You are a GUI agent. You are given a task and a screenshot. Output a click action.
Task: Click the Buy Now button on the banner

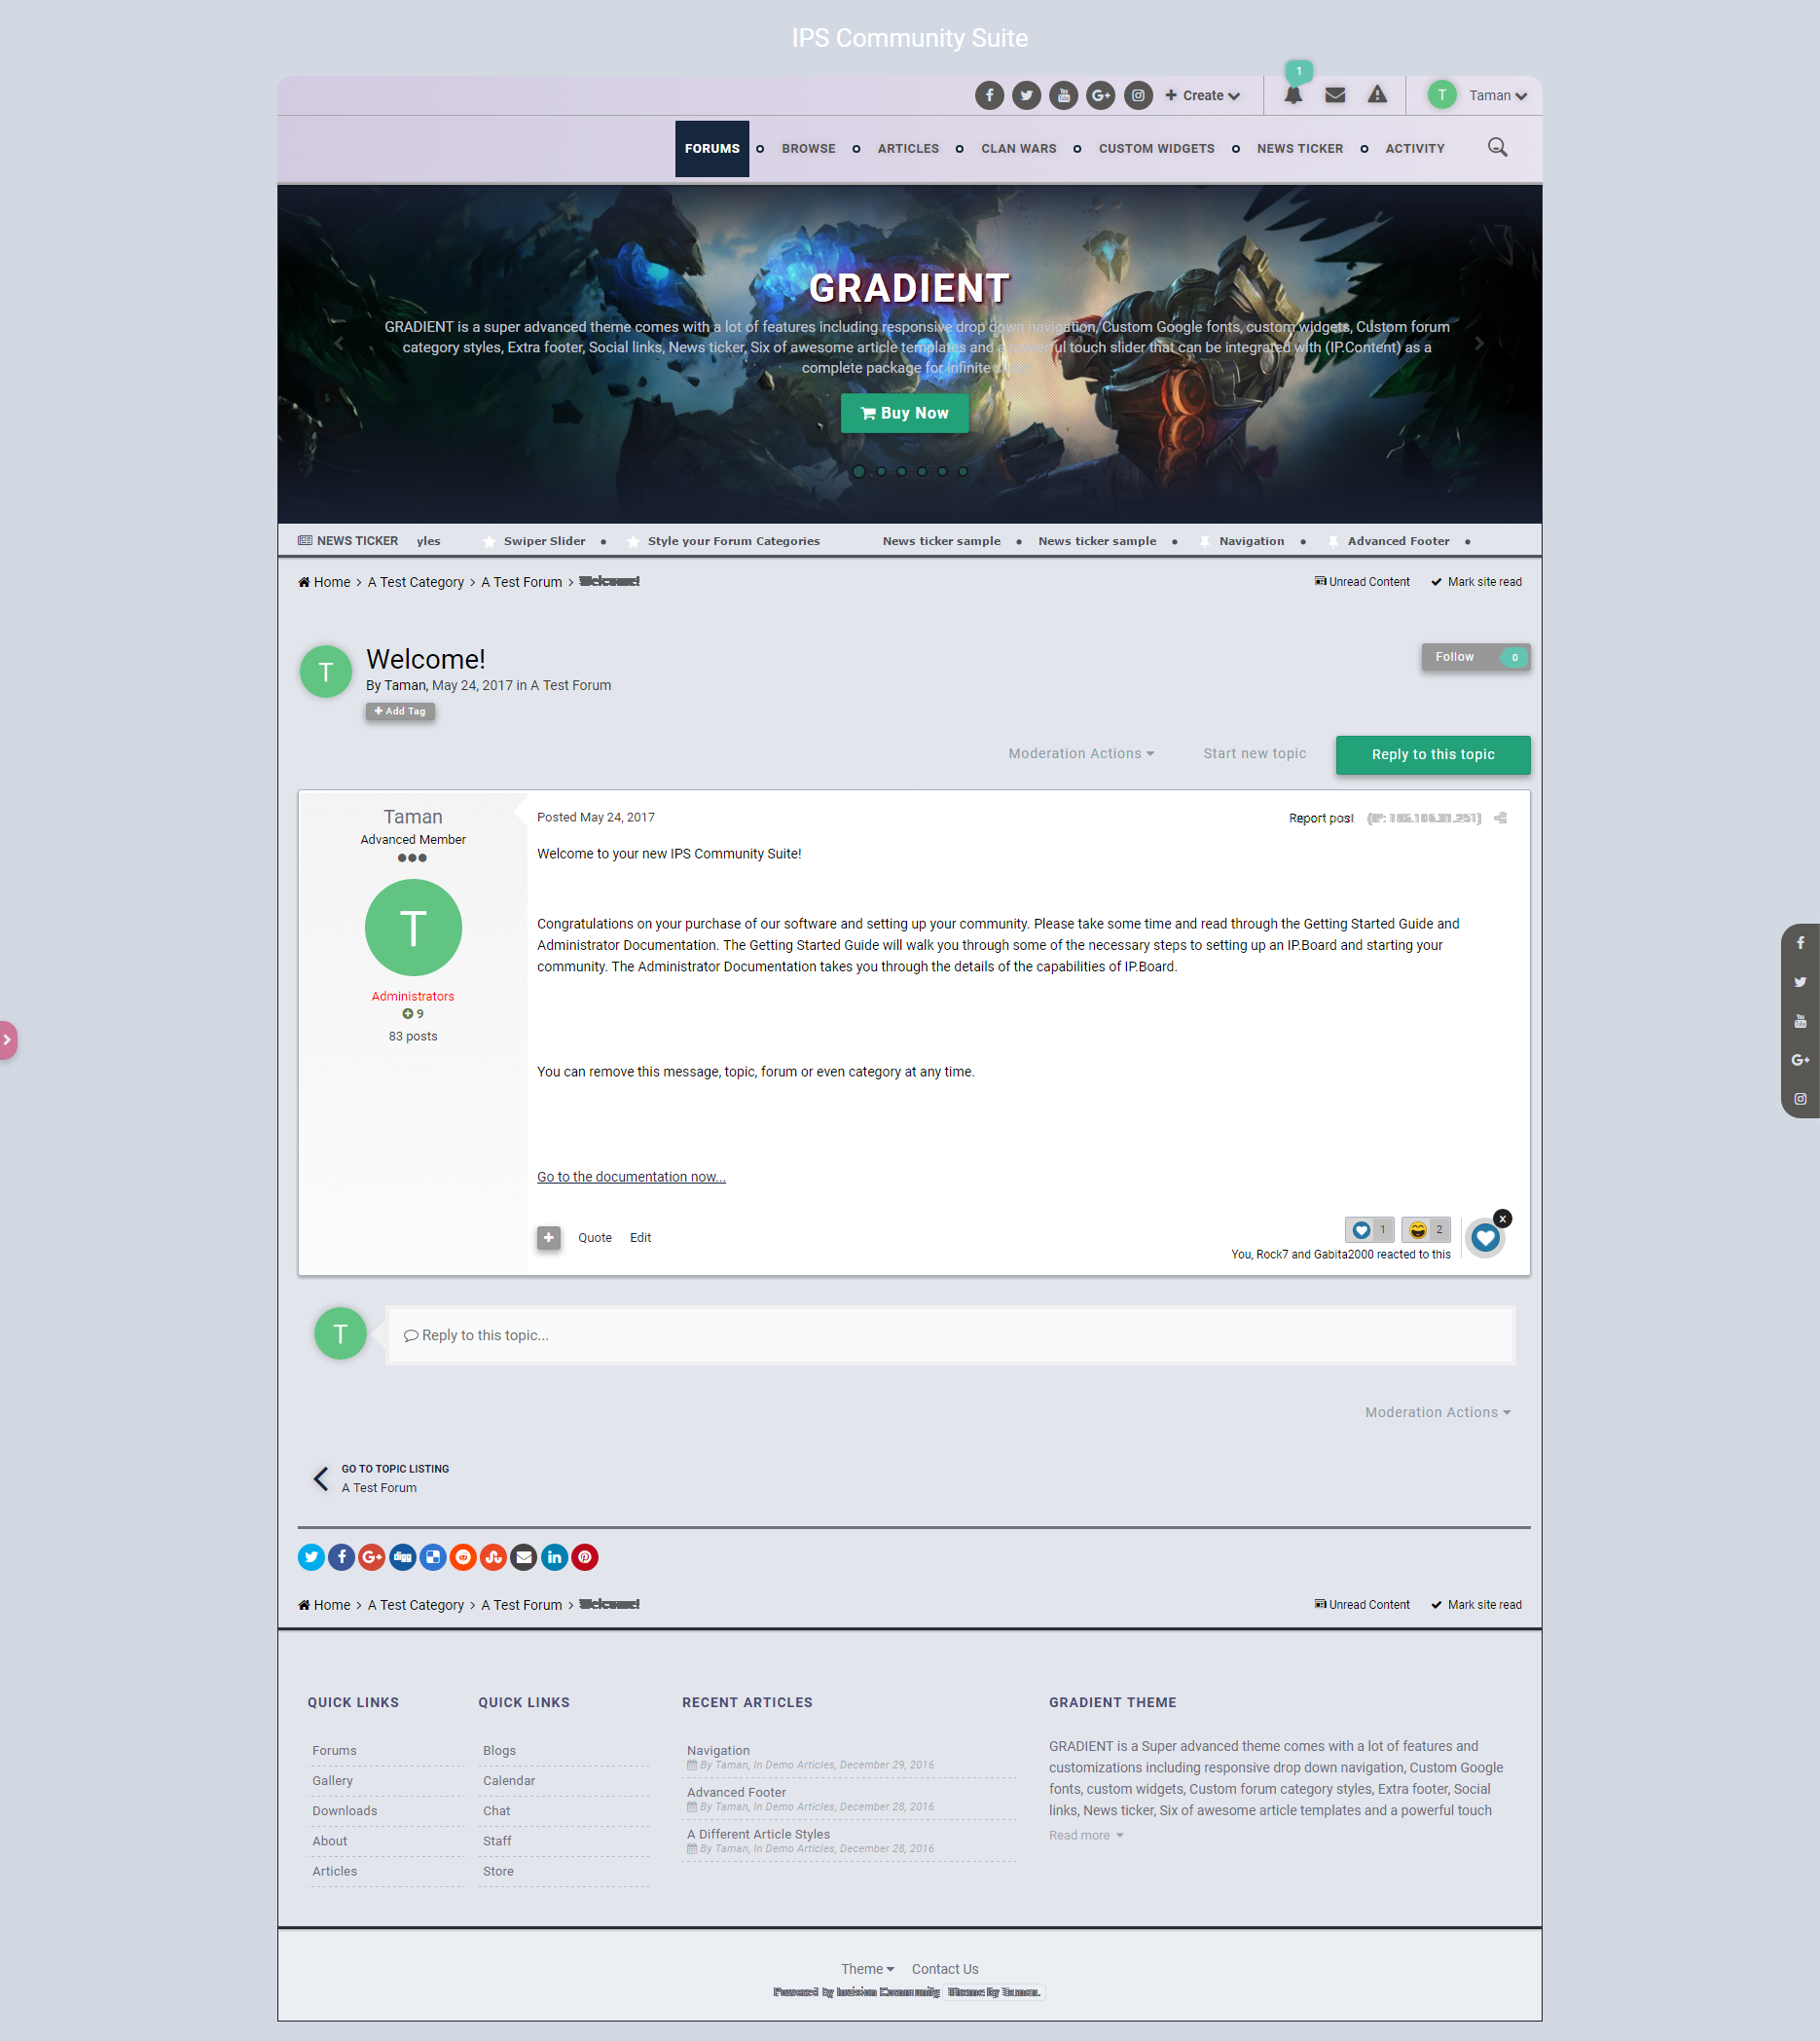click(x=904, y=412)
